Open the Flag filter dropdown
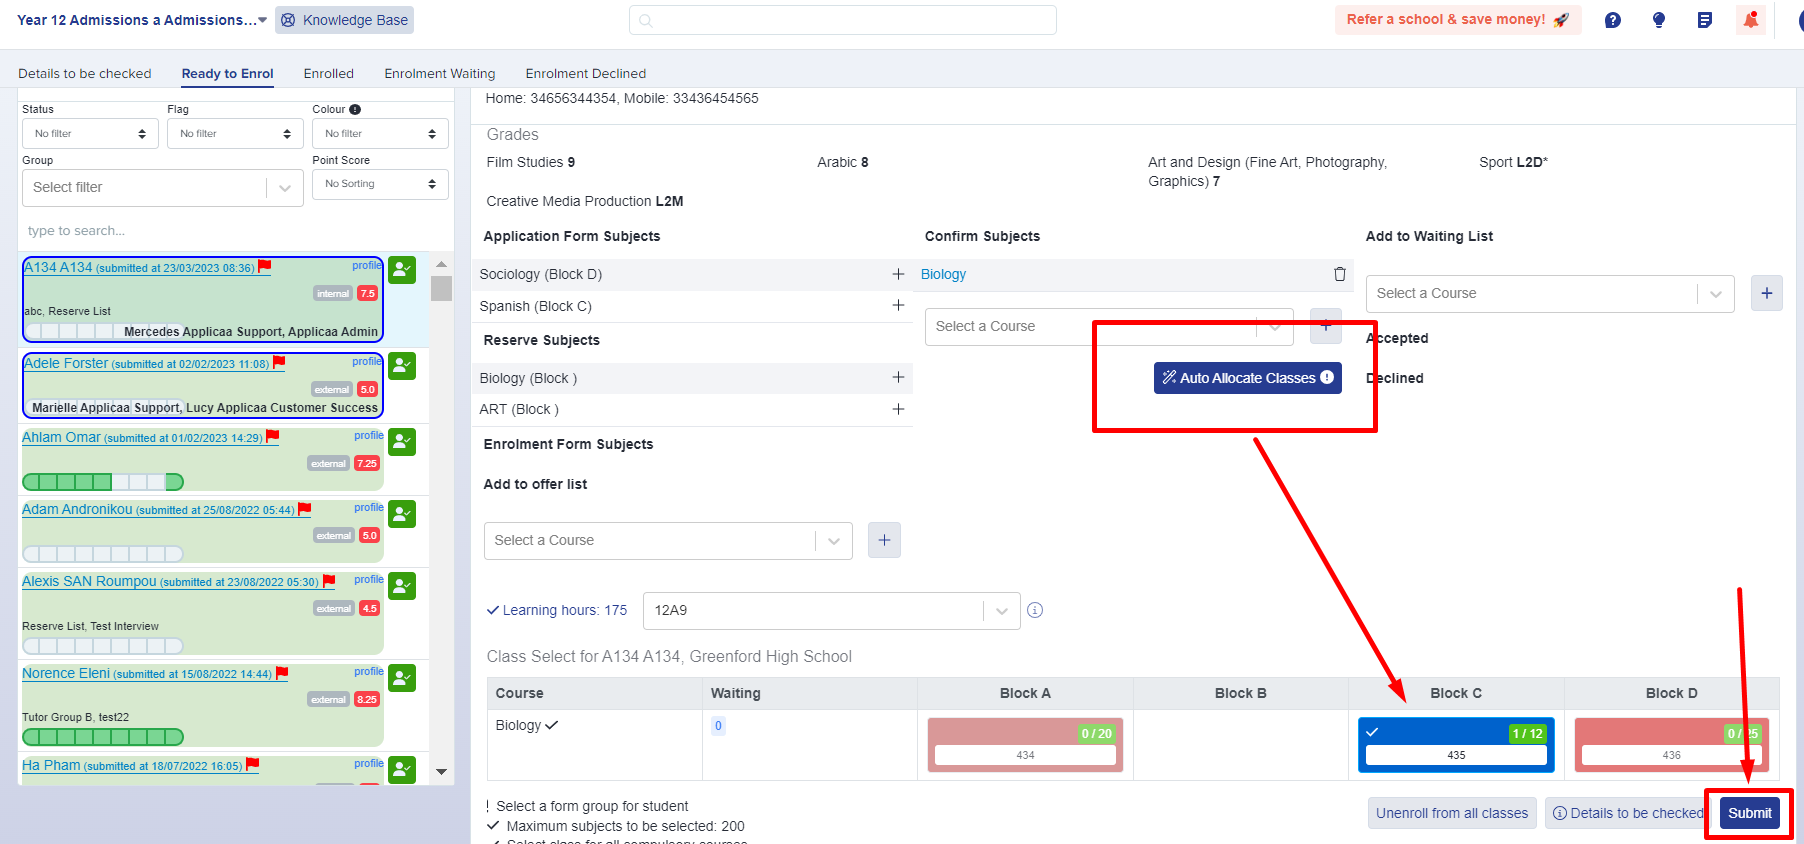 (x=235, y=134)
